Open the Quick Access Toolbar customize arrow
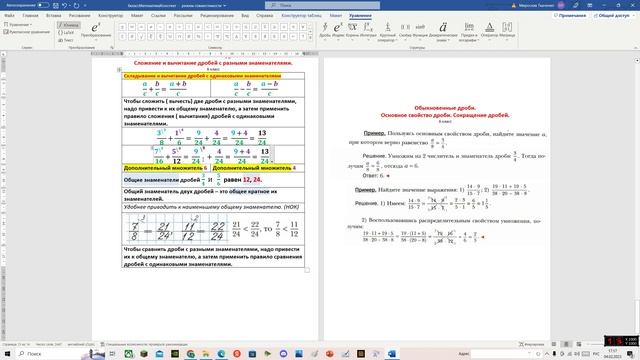640x360 pixels. (85, 6)
